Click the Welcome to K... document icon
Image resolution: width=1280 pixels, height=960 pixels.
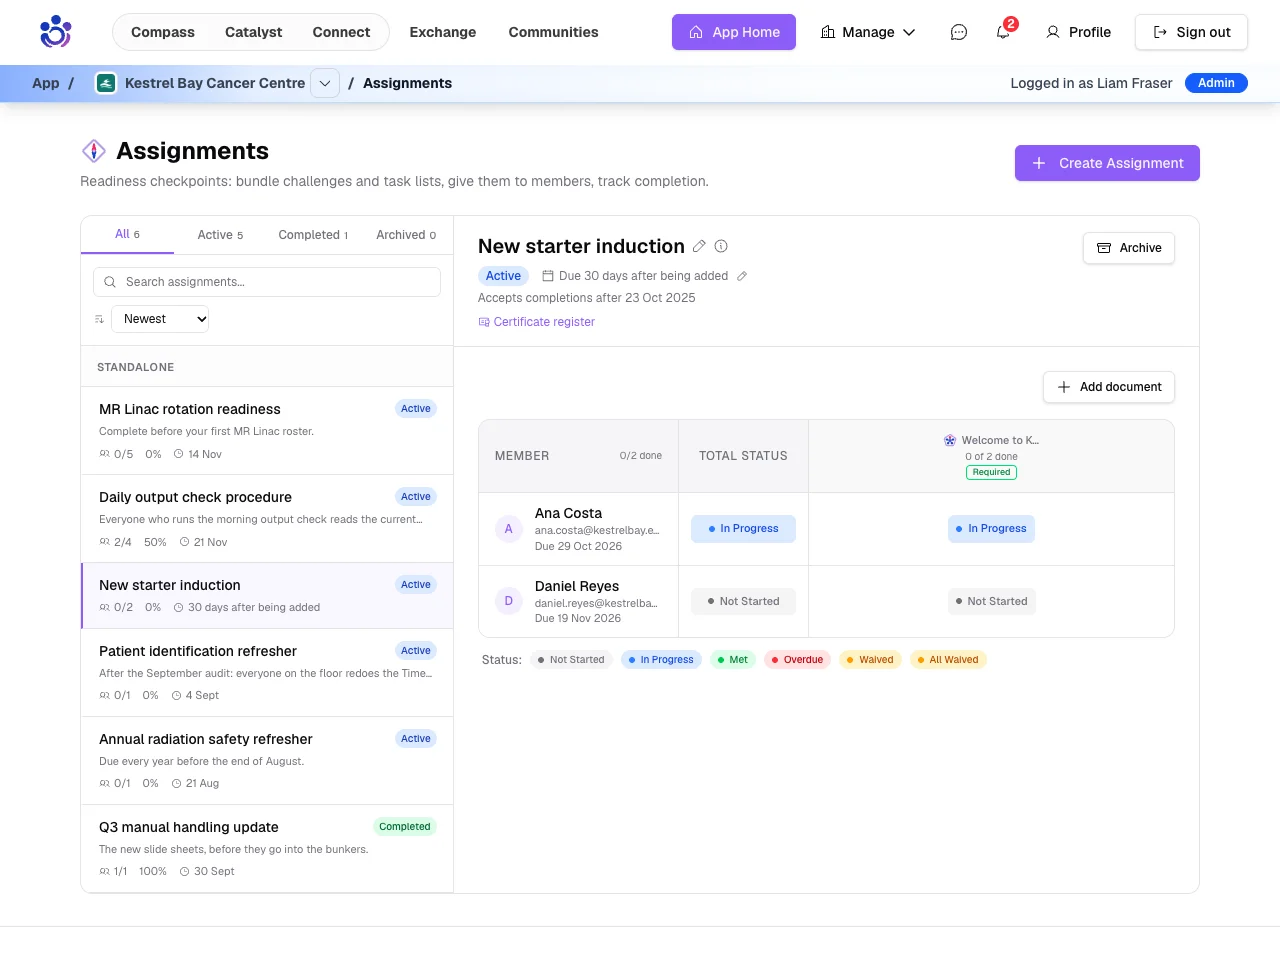point(950,440)
